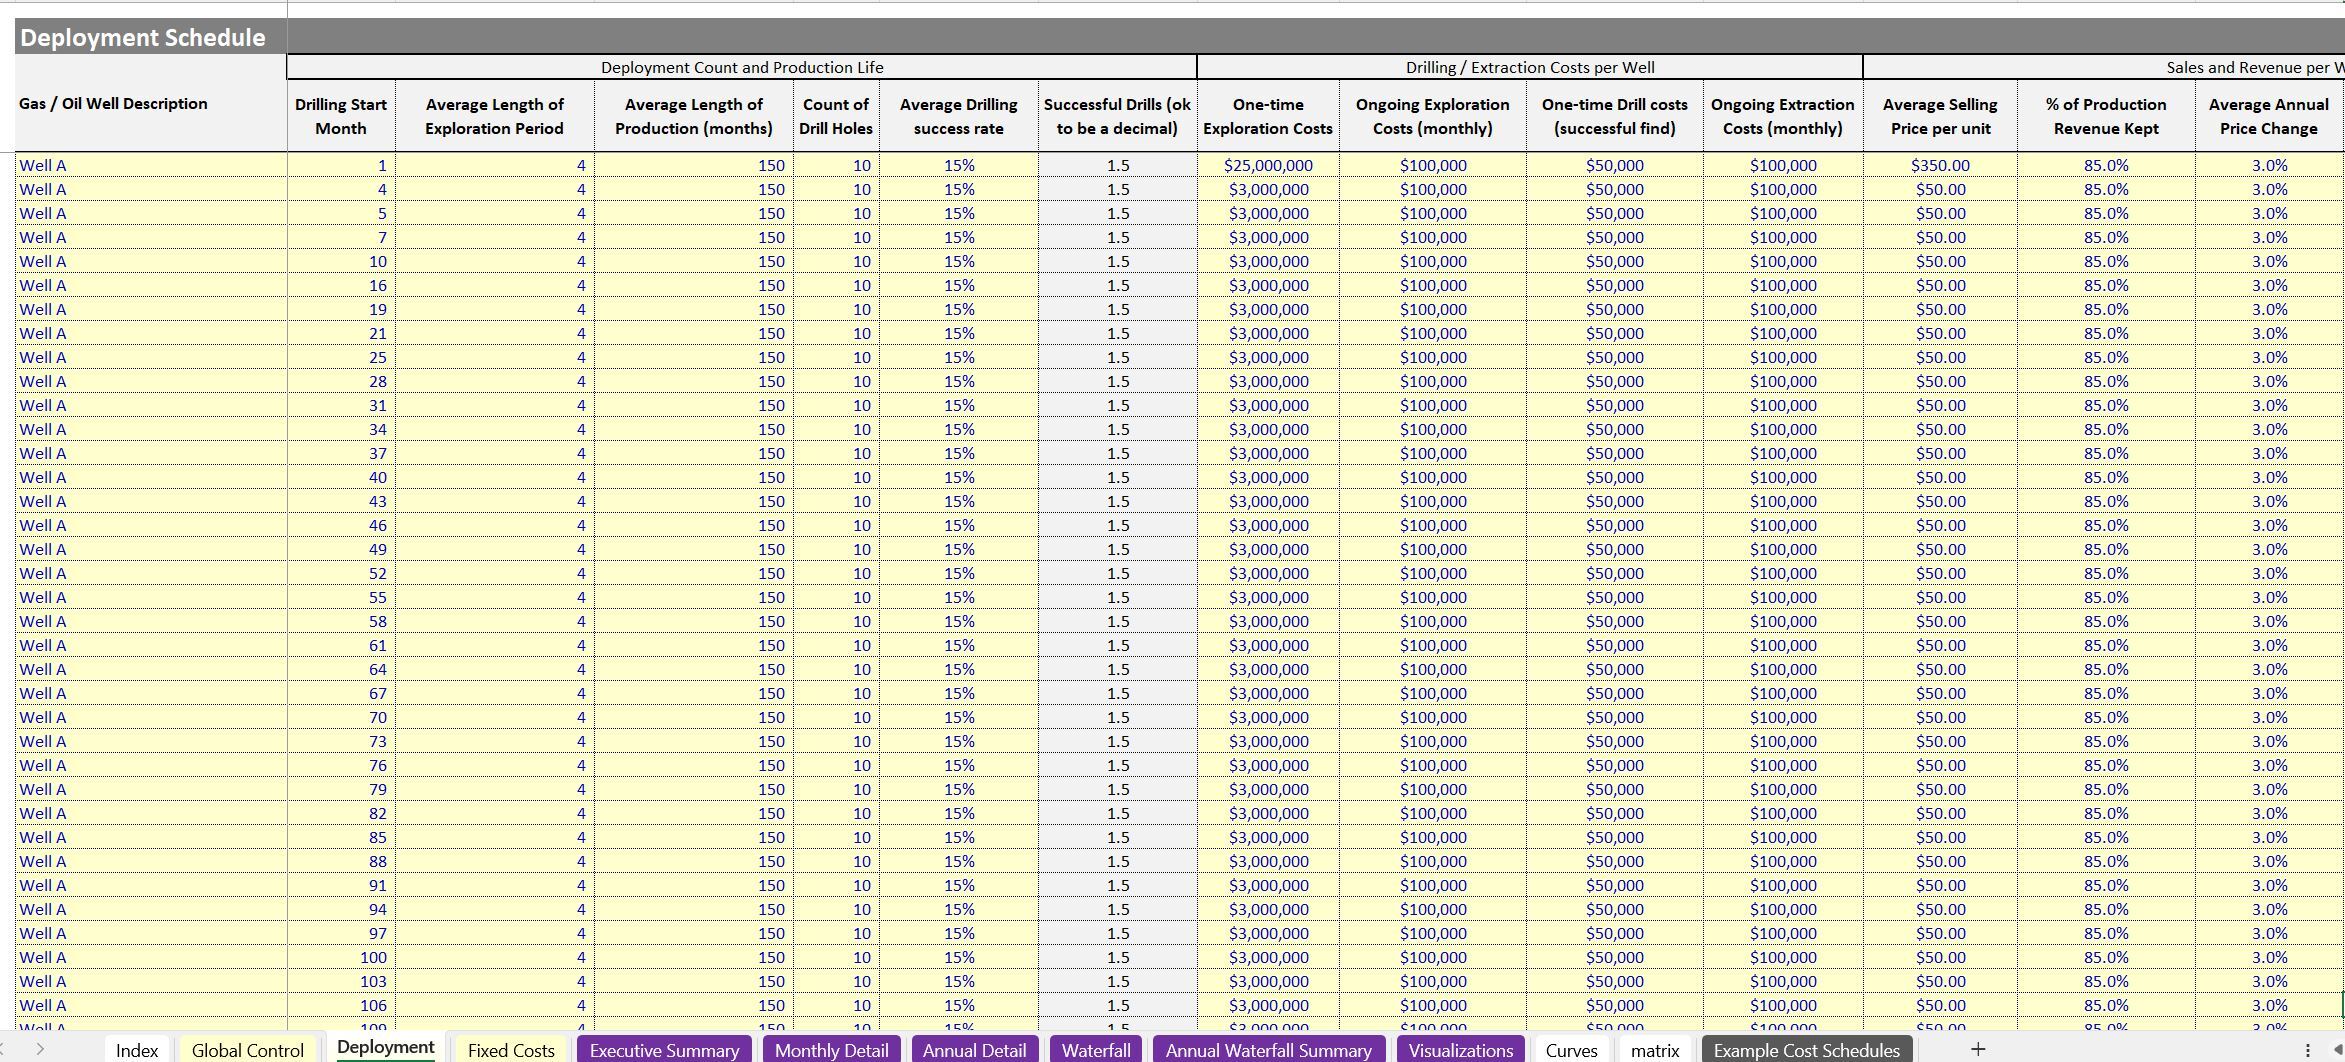Select the Deployment Schedule title cell
This screenshot has width=2345, height=1062.
(x=151, y=37)
